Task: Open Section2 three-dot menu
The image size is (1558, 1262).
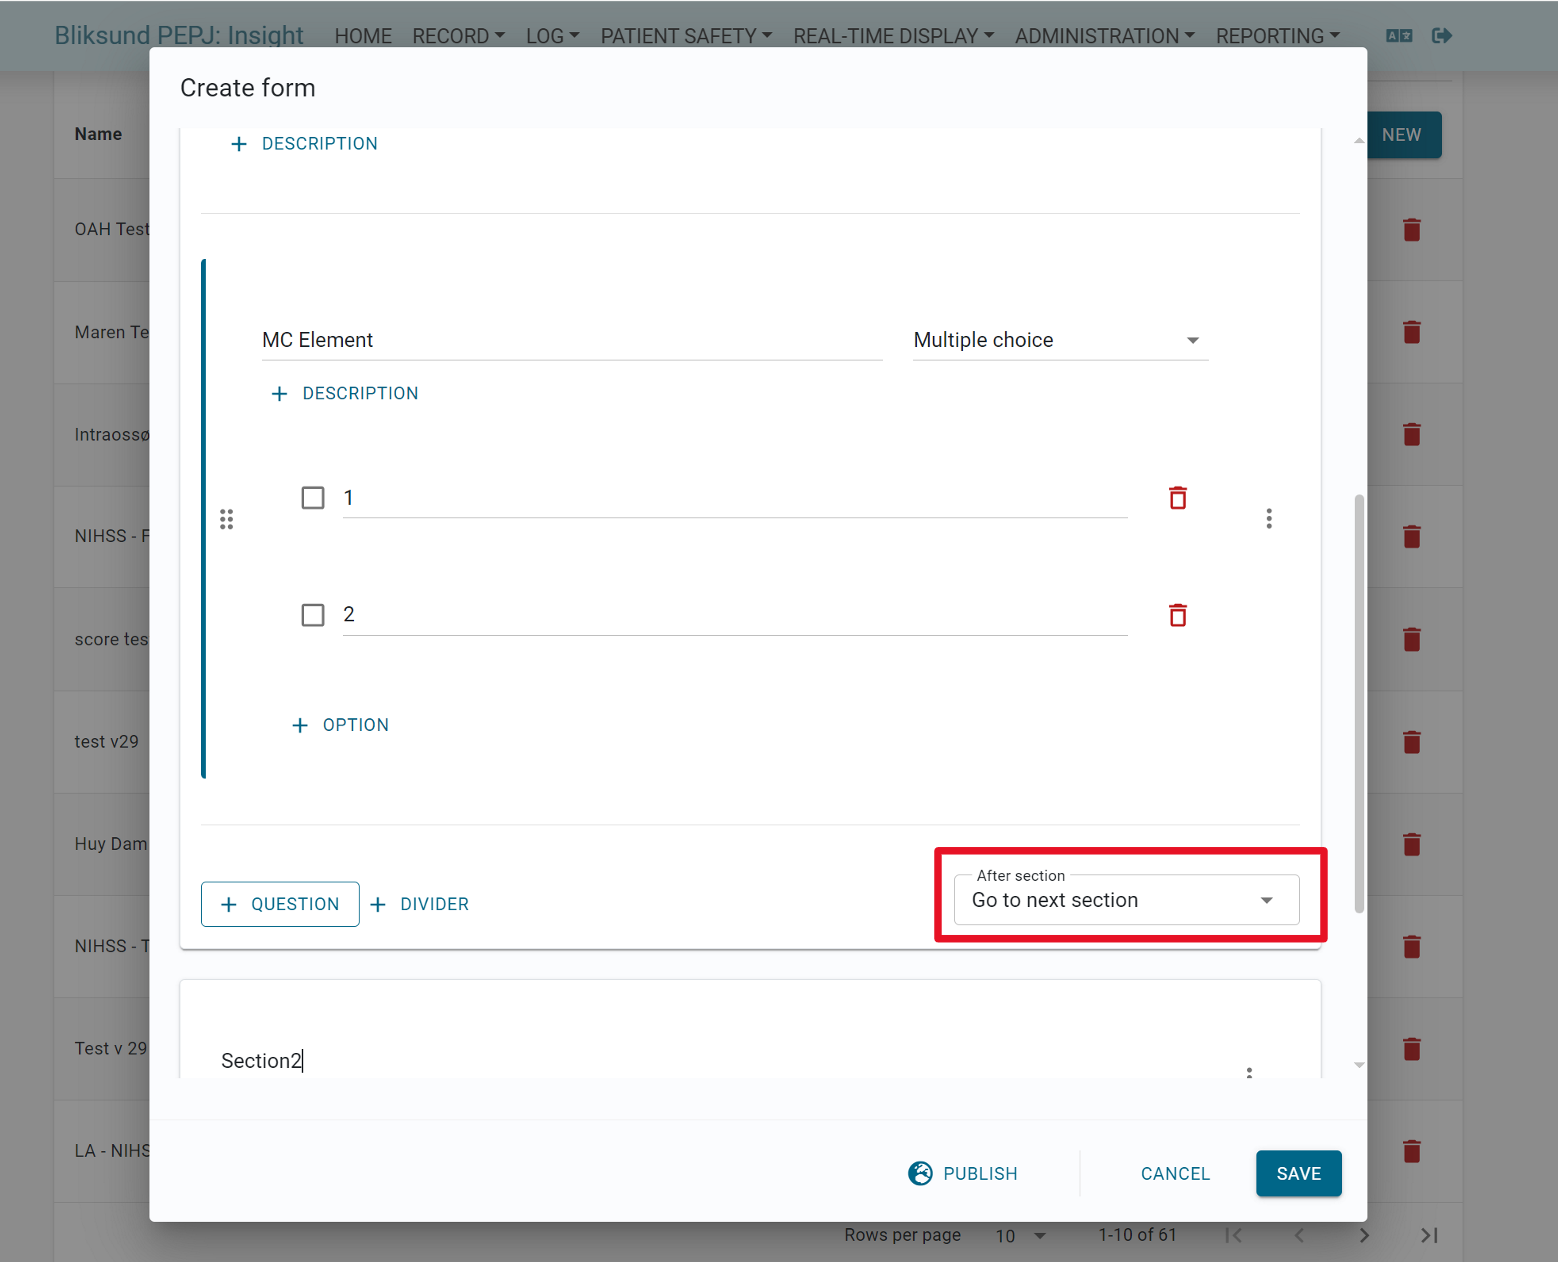Action: tap(1249, 1073)
